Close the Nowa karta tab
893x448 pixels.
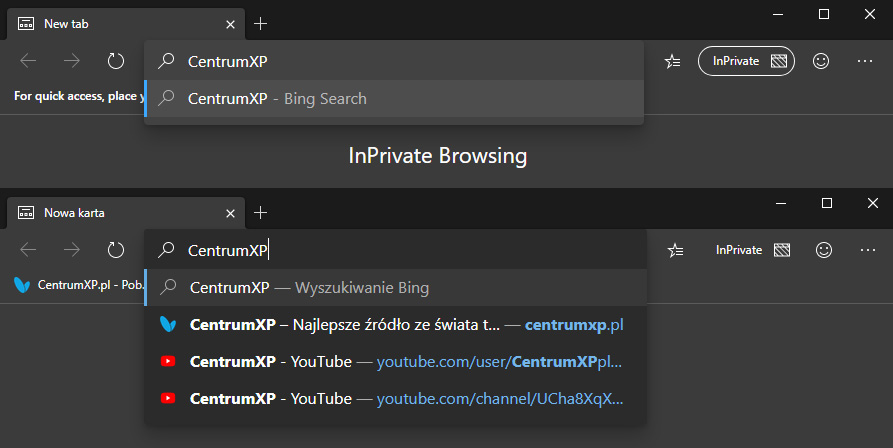click(x=230, y=213)
